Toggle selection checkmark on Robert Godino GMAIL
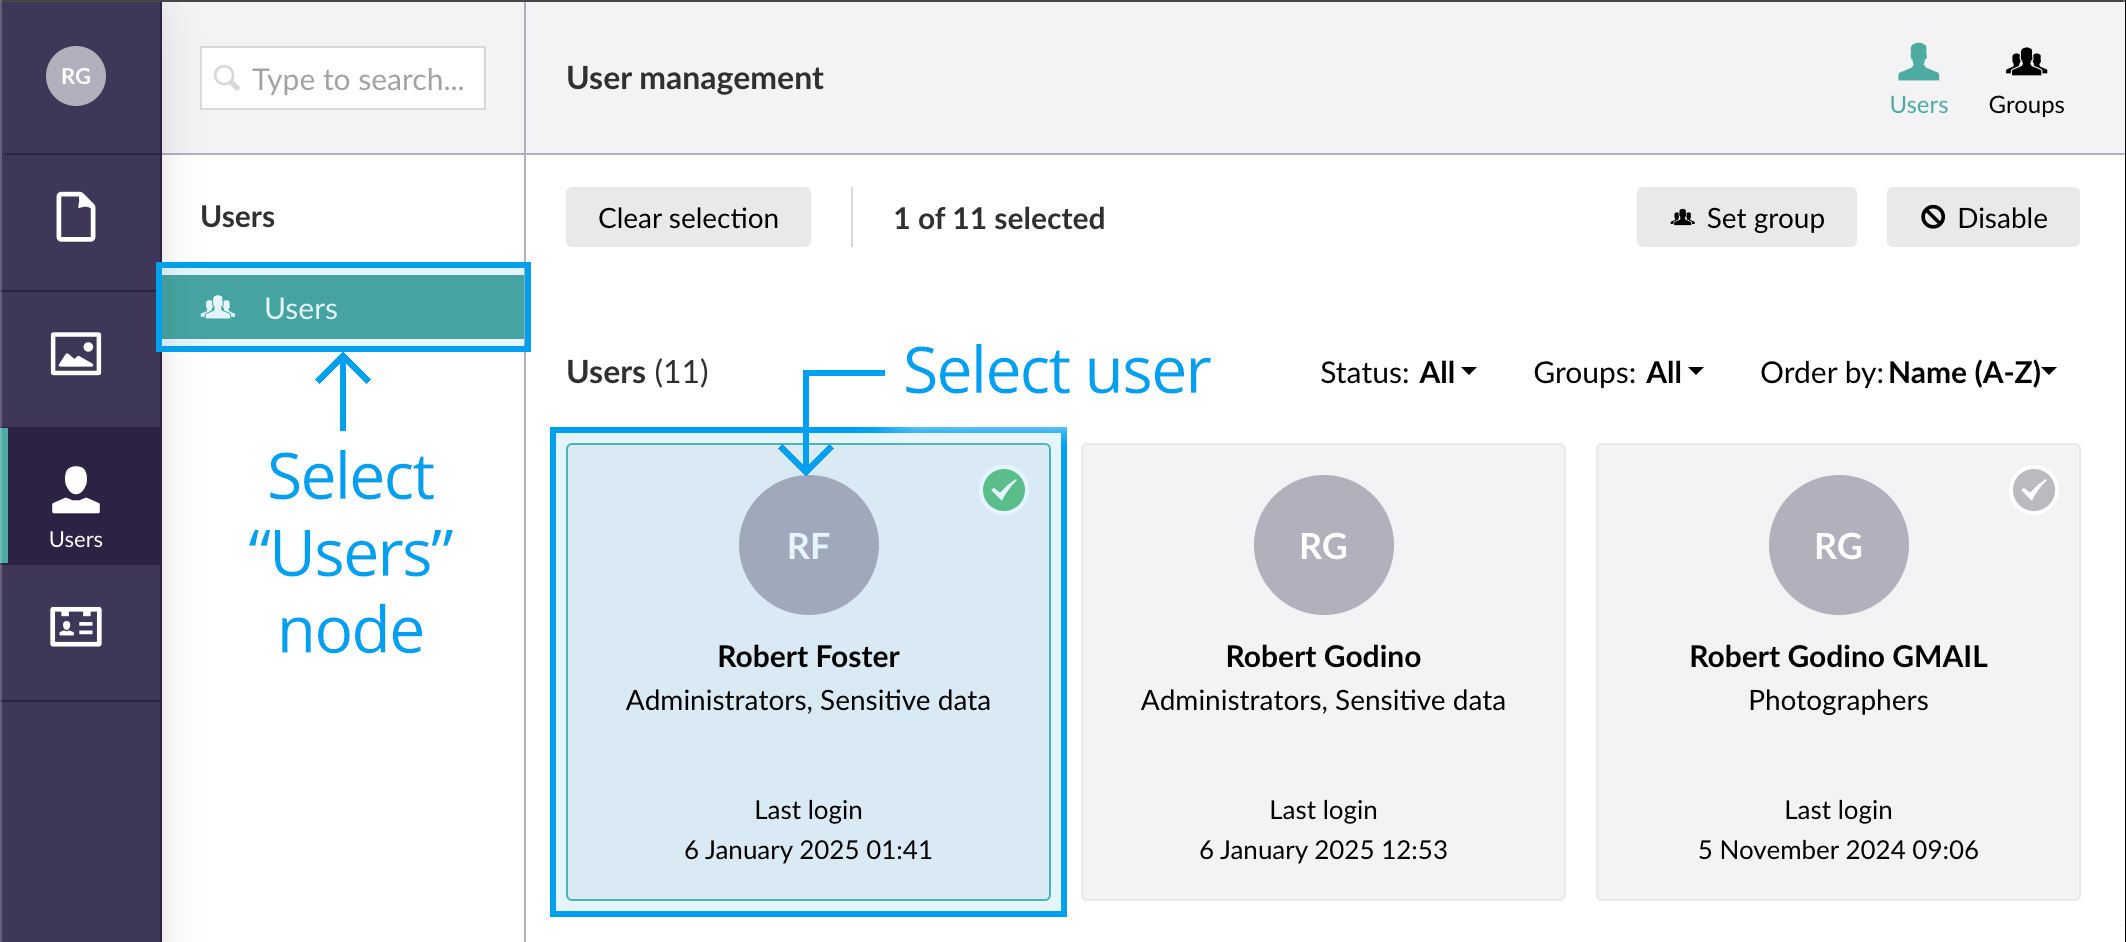This screenshot has width=2126, height=942. (2033, 490)
